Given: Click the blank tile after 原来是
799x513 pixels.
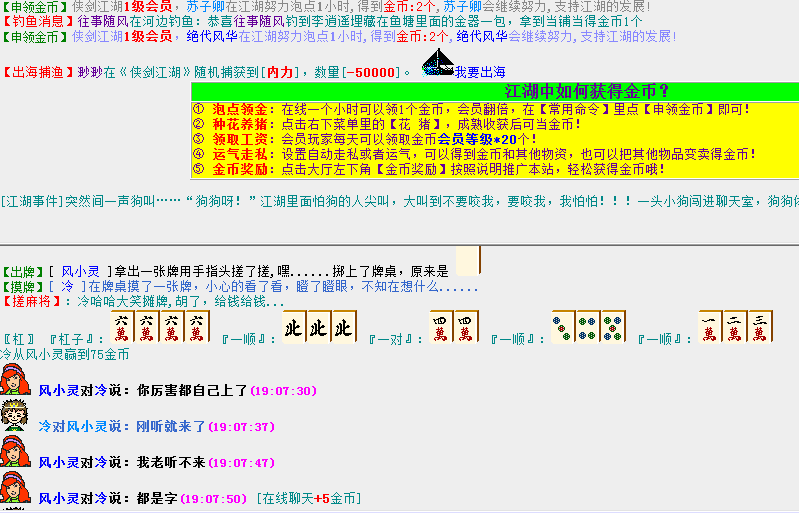Looking at the screenshot, I should (468, 261).
